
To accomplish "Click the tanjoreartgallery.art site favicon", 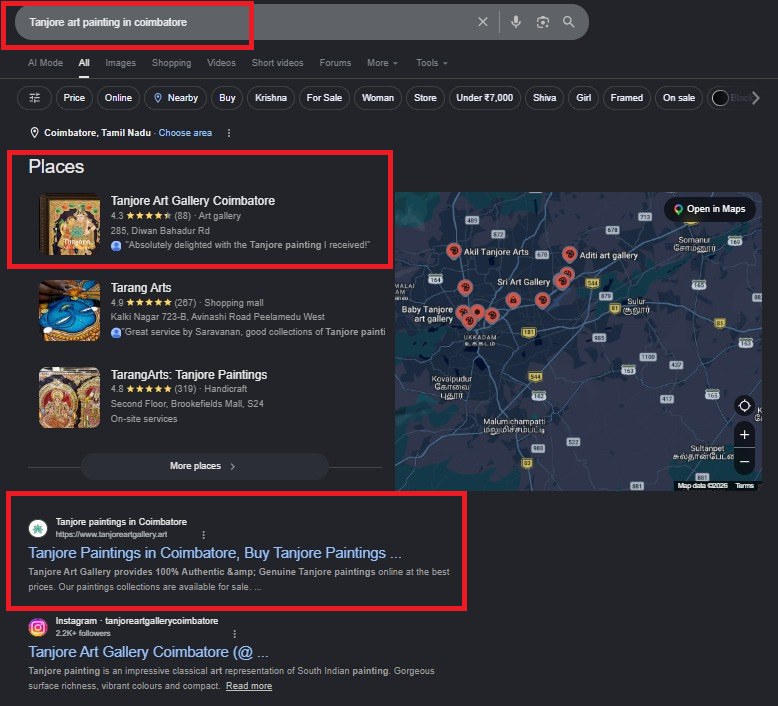I will pyautogui.click(x=38, y=528).
